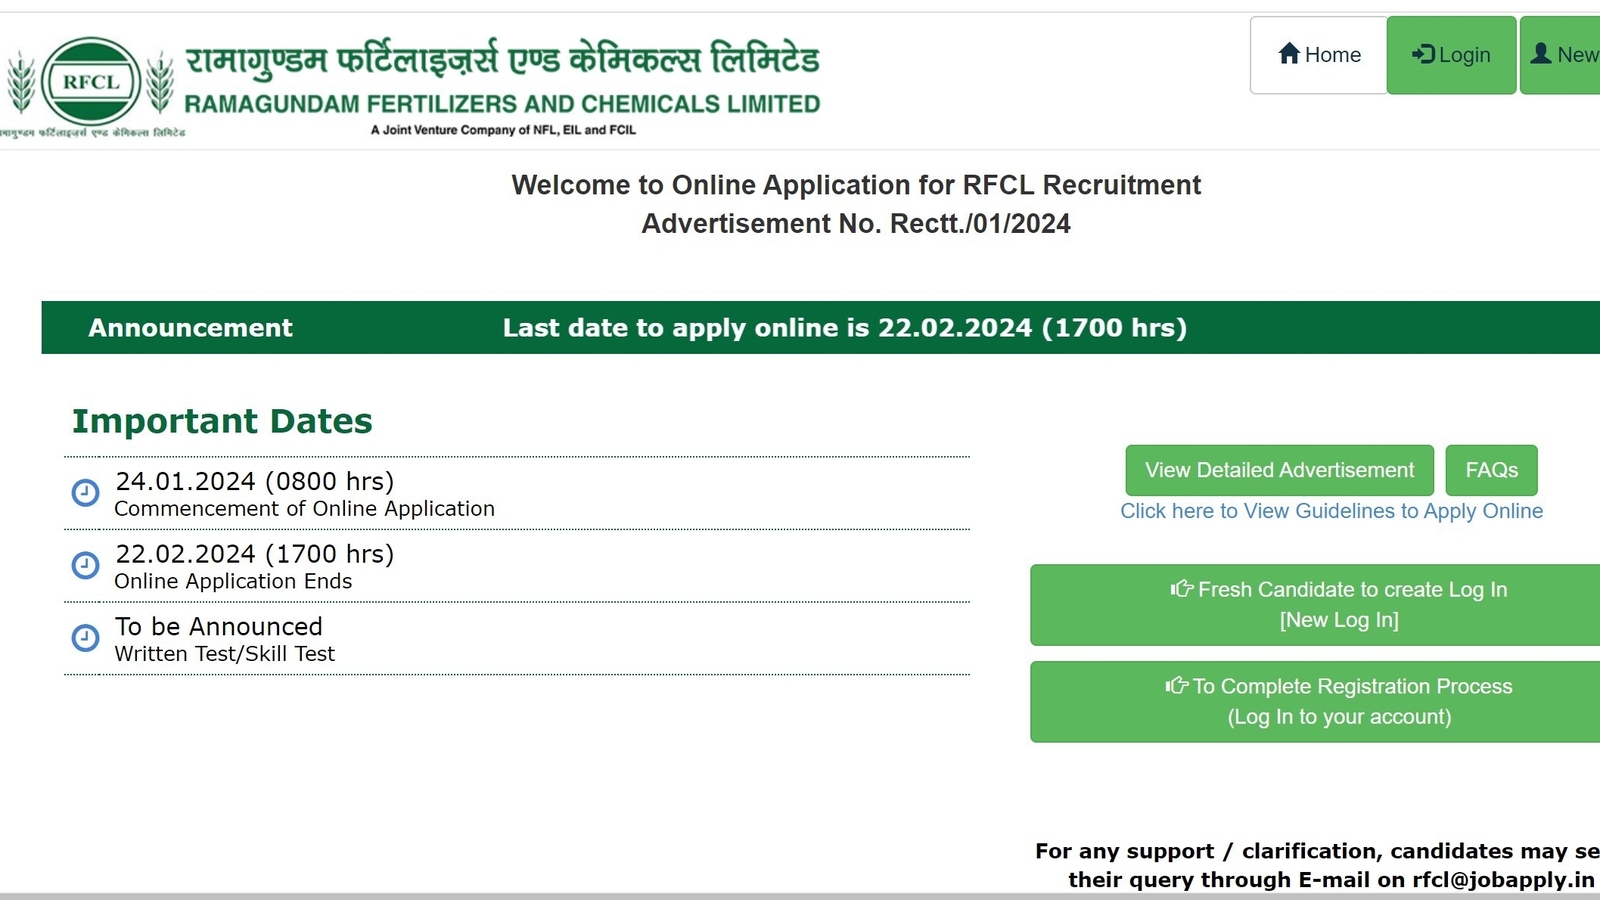Select To Complete Registration Process button
Image resolution: width=1600 pixels, height=900 pixels.
click(x=1315, y=701)
